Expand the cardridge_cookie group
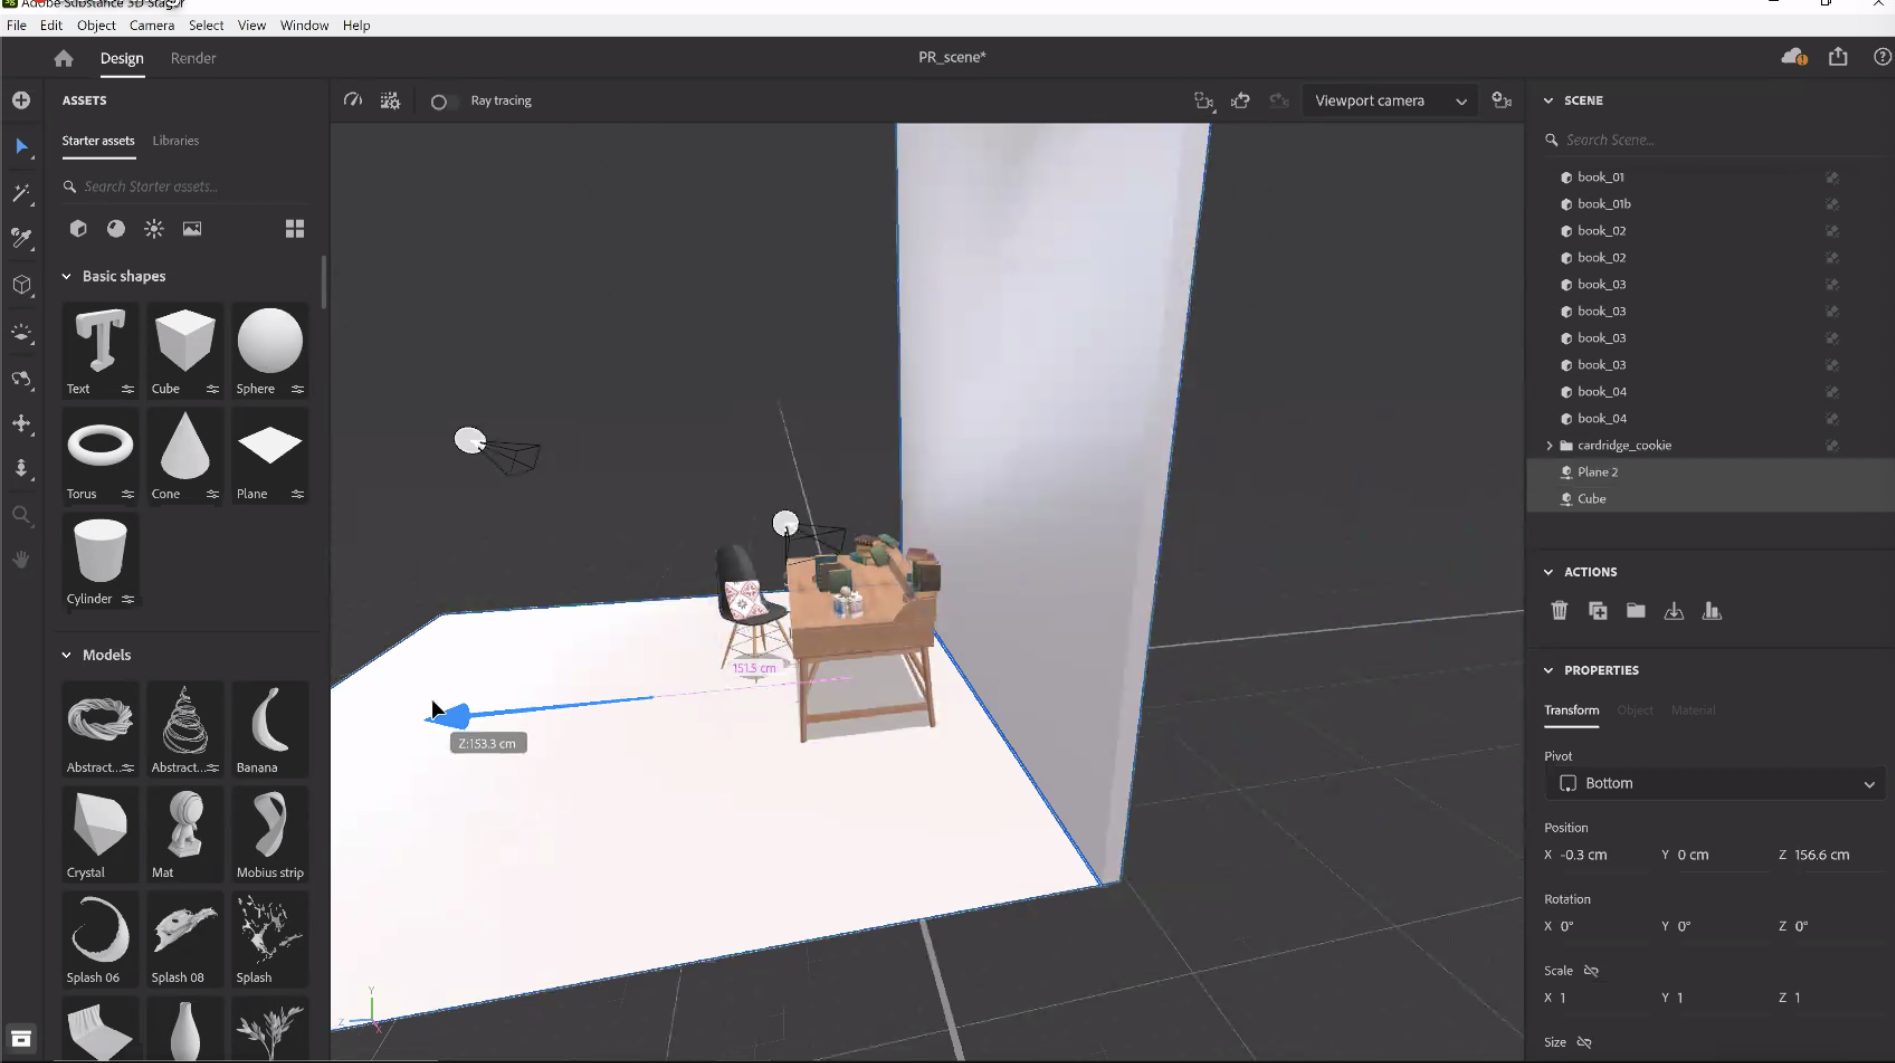The width and height of the screenshot is (1895, 1063). coord(1550,445)
